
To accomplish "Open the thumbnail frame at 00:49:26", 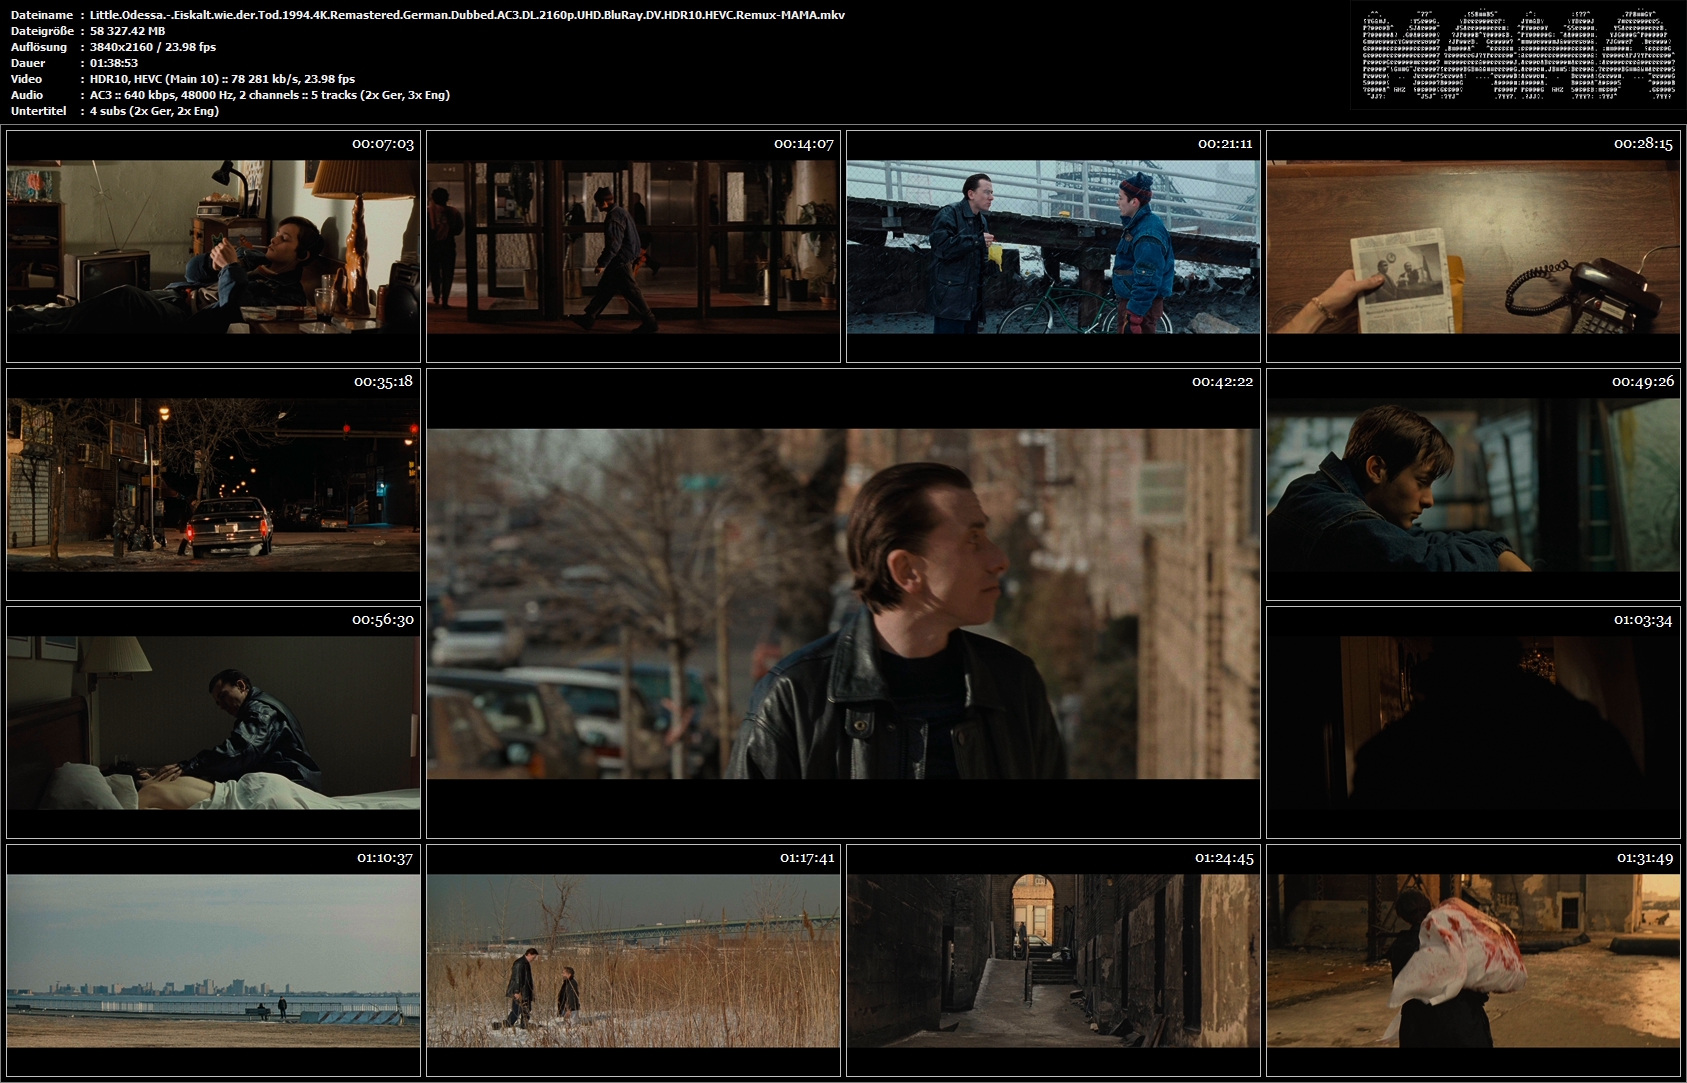I will tap(1473, 484).
